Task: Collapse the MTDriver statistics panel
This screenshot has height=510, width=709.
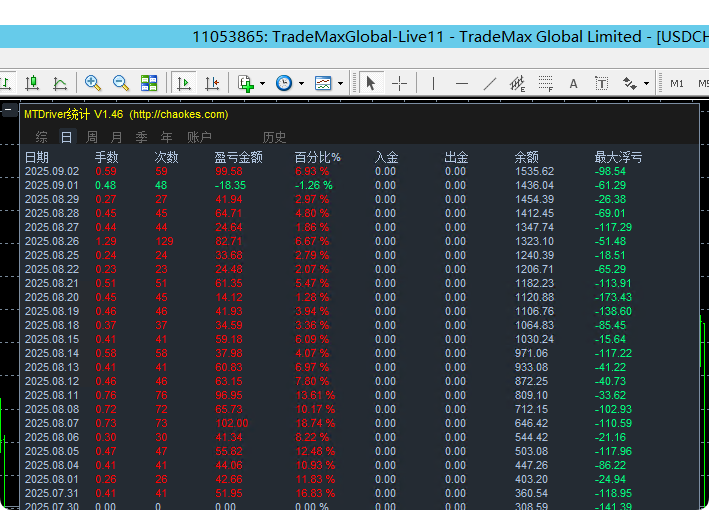Action: point(8,110)
